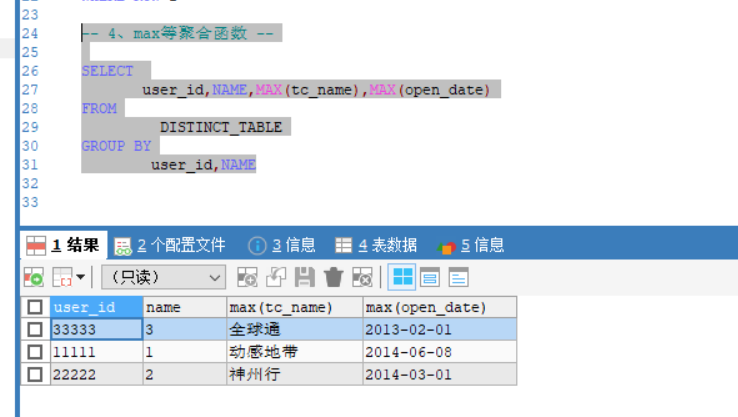Select the cell 22222

pyautogui.click(x=96, y=375)
